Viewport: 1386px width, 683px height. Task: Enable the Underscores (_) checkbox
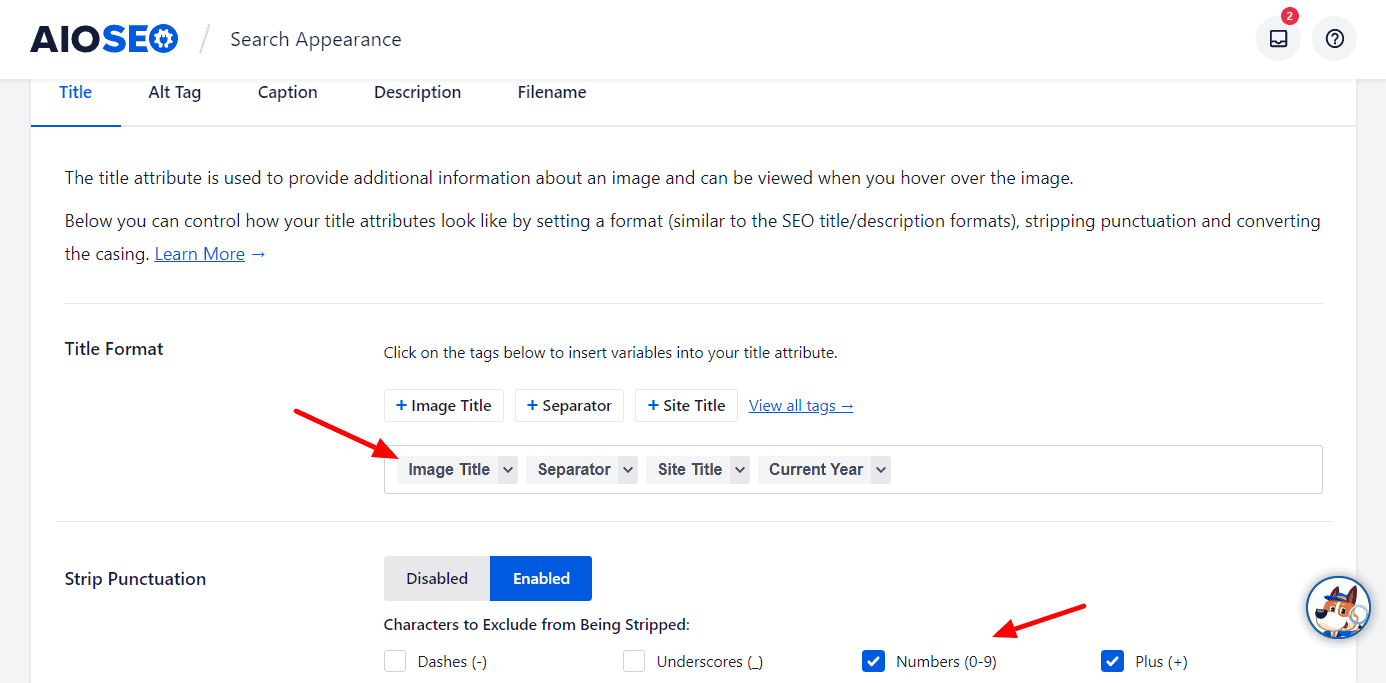pos(634,661)
